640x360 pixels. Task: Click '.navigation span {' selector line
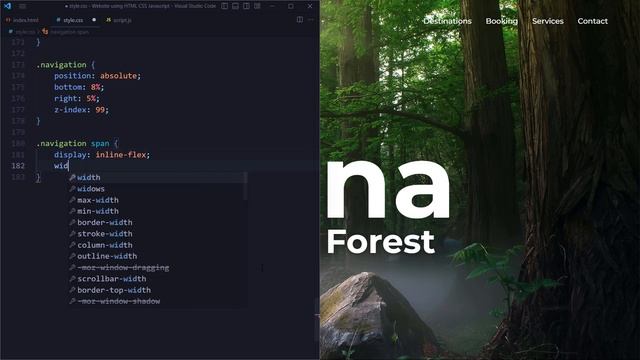[x=77, y=143]
